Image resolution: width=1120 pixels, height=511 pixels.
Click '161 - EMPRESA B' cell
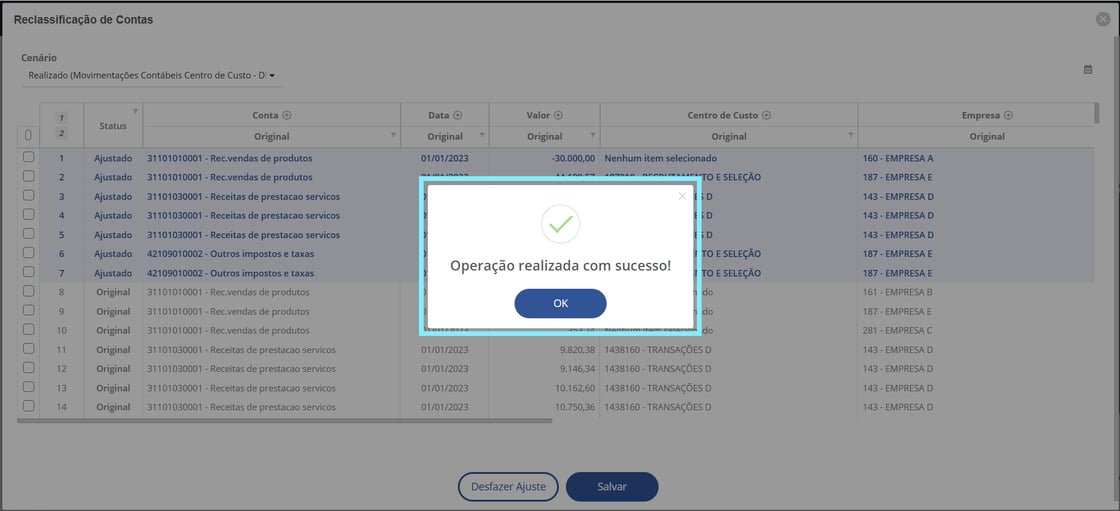pos(898,292)
